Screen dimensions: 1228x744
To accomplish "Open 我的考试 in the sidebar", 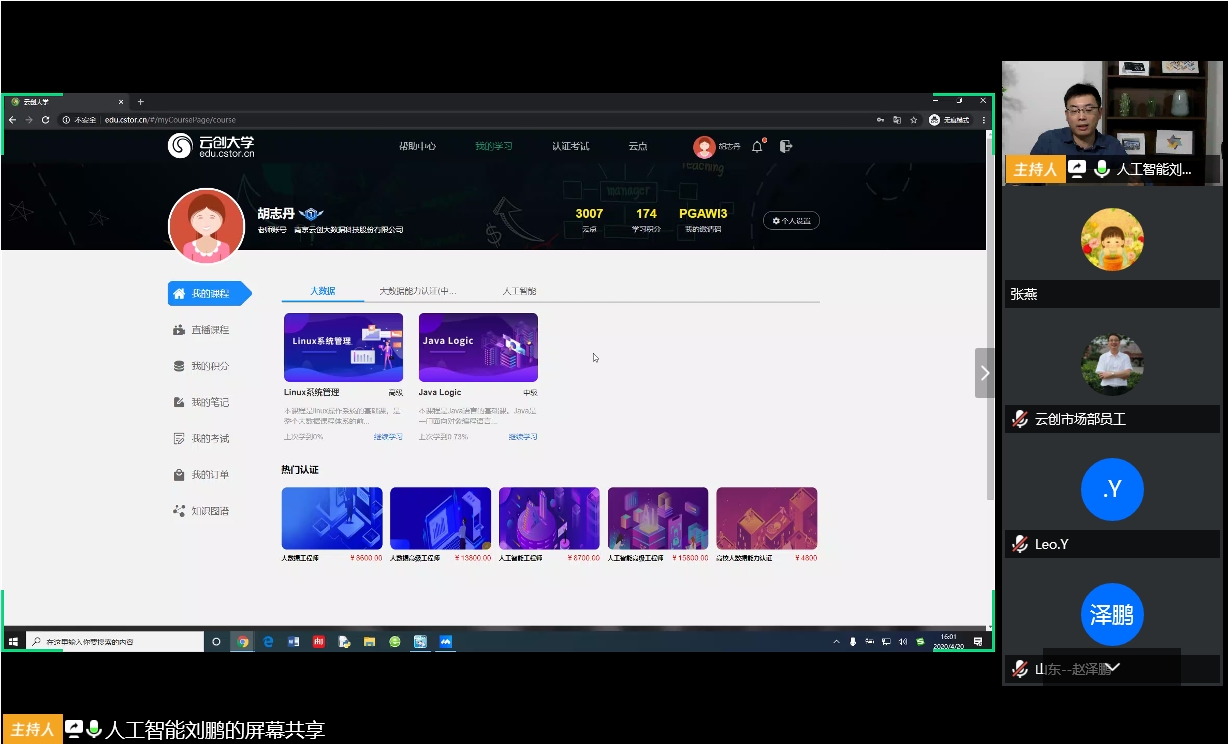I will 209,438.
